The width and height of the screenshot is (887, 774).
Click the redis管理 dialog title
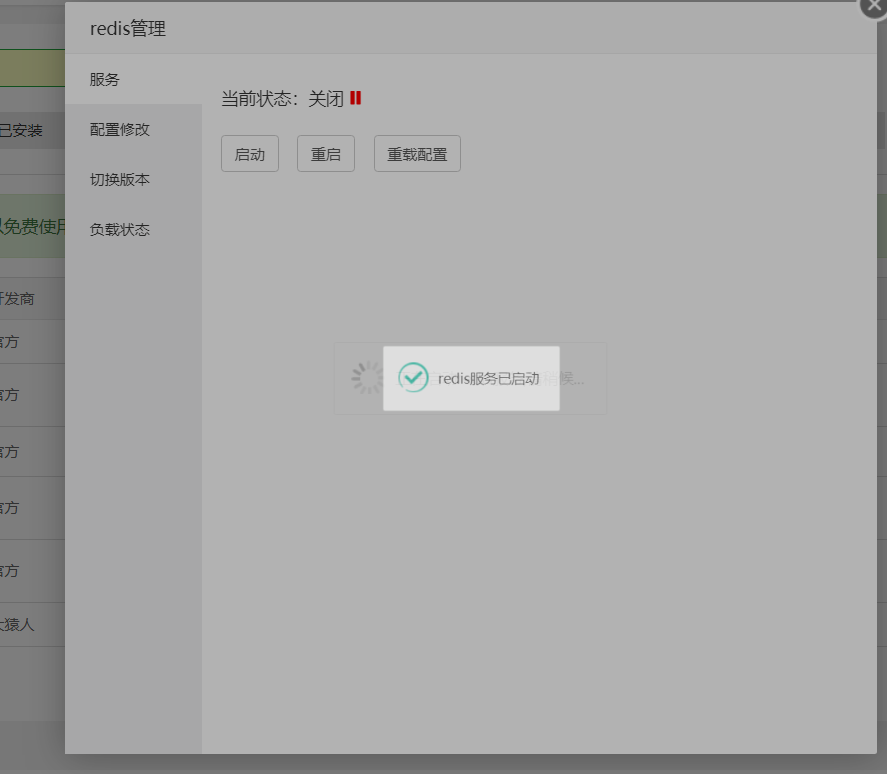pyautogui.click(x=128, y=29)
